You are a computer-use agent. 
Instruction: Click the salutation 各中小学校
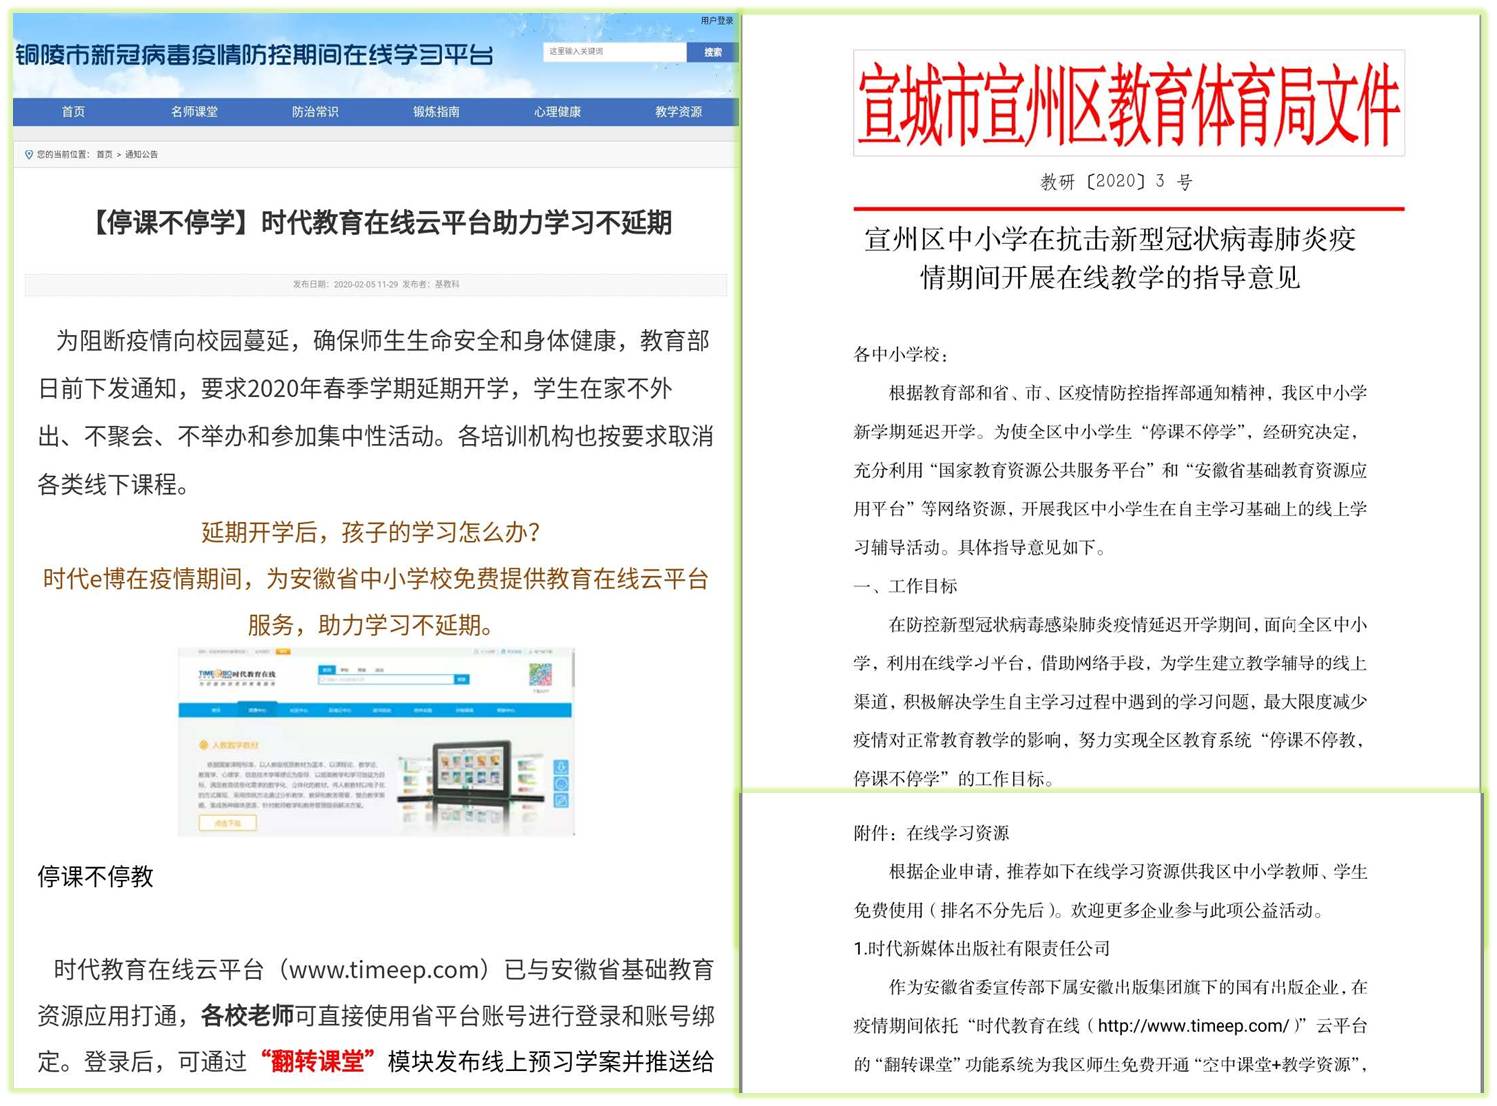point(901,355)
